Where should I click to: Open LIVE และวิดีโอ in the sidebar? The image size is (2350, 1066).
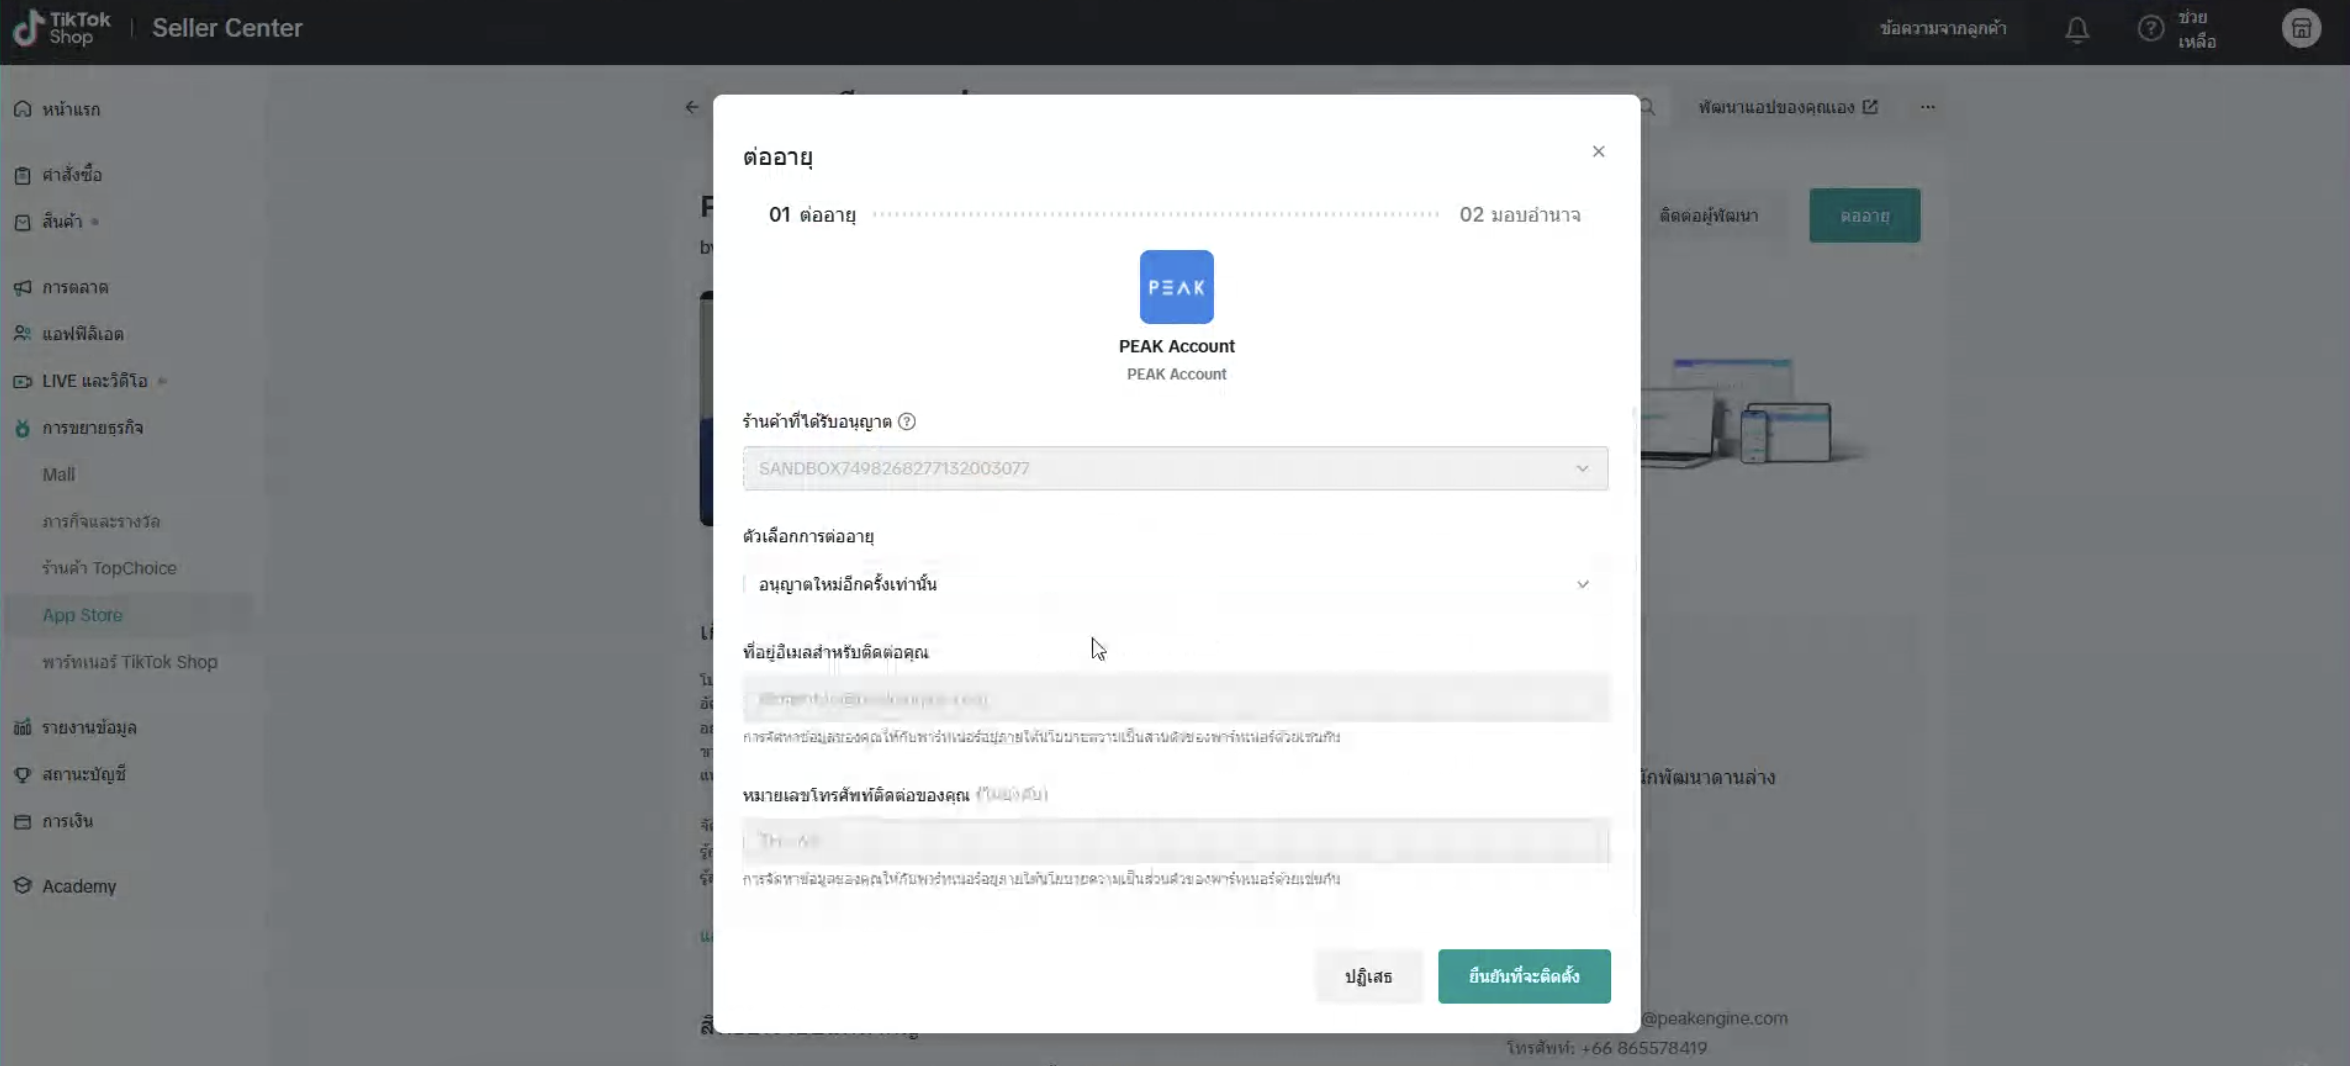(95, 381)
